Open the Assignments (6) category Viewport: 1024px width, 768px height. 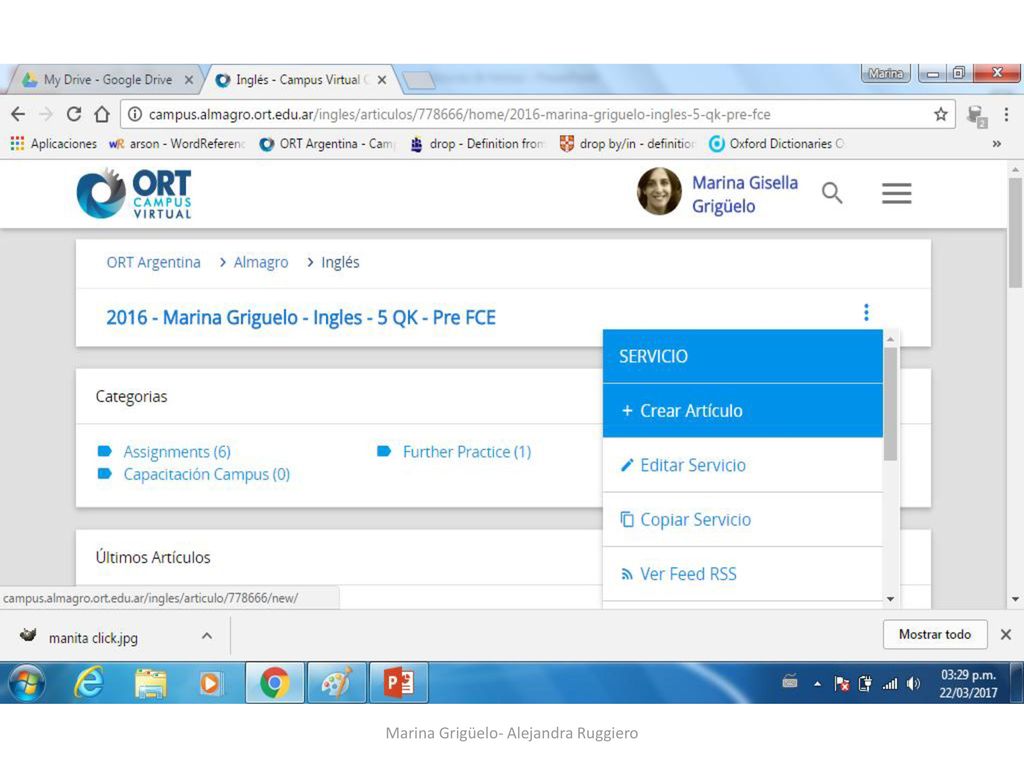click(177, 451)
